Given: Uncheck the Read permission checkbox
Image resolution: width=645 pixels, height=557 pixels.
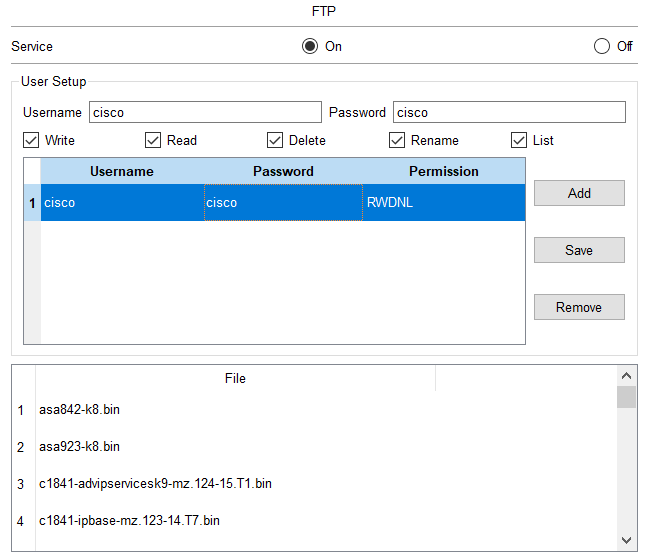Looking at the screenshot, I should click(154, 140).
